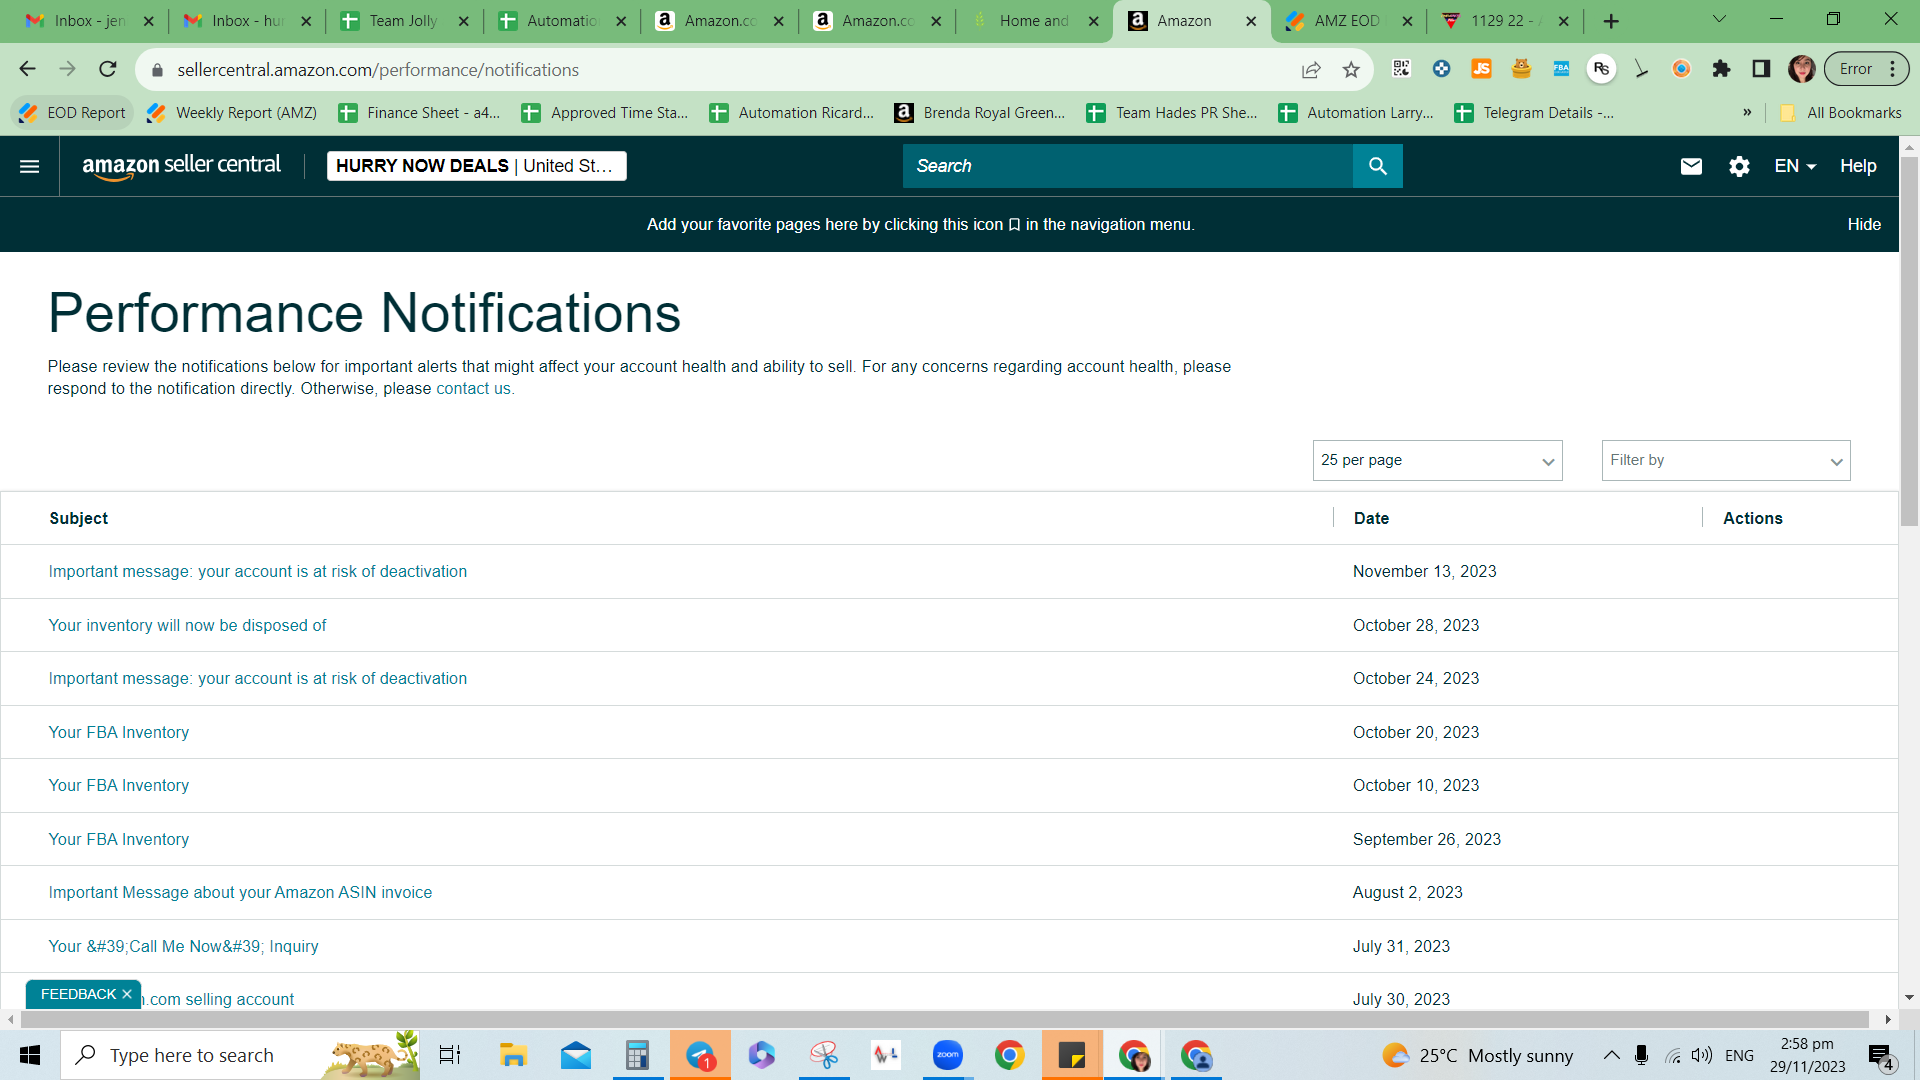
Task: Click the page vertical scrollbar
Action: click(x=1909, y=341)
